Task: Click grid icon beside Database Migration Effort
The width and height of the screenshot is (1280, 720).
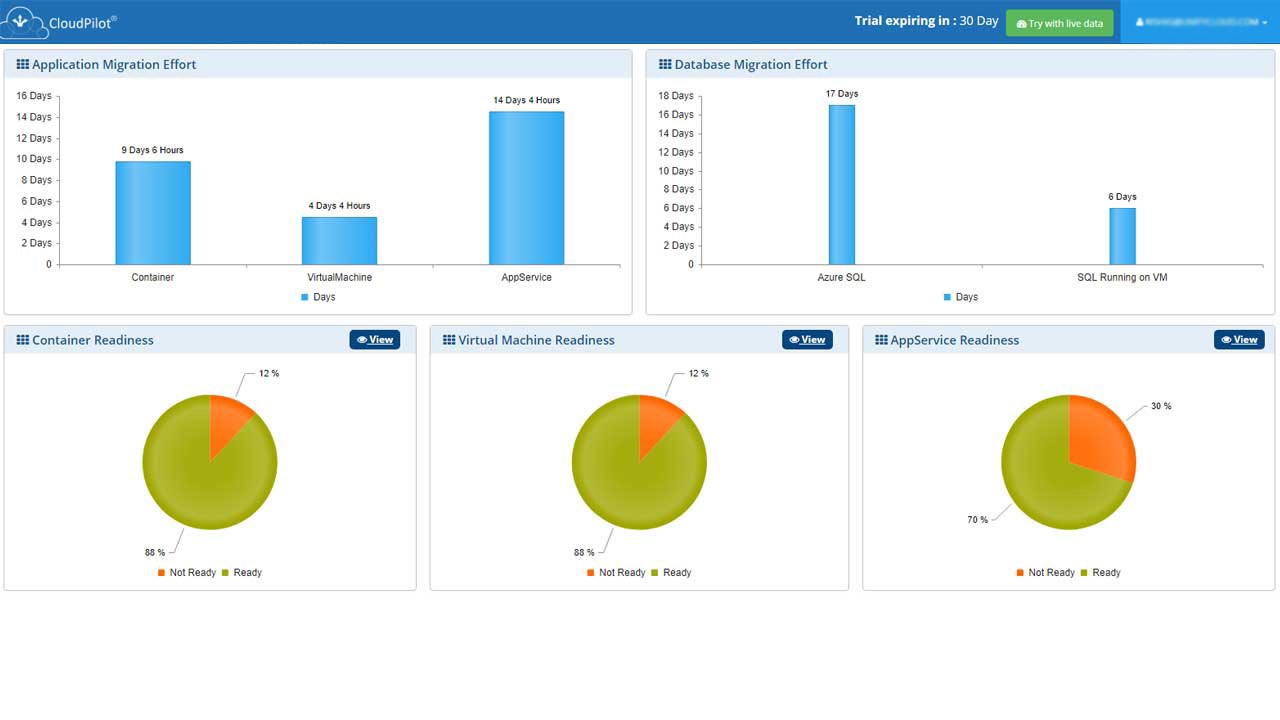Action: tap(665, 65)
